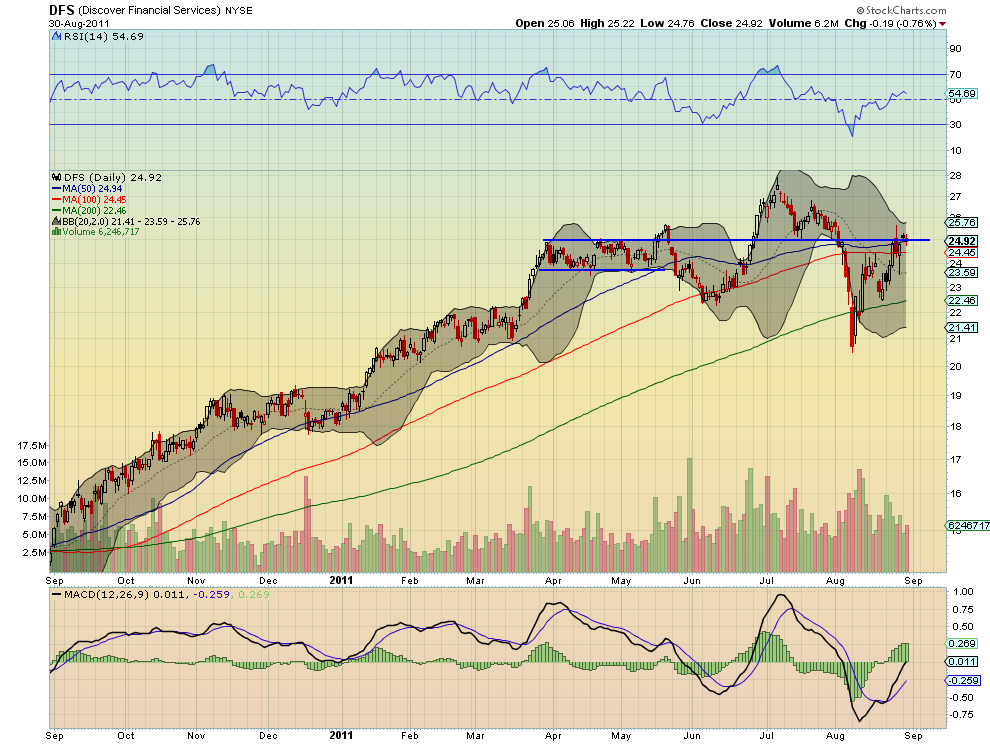Click the 10.0M volume scale label
This screenshot has width=990, height=744.
click(32, 498)
